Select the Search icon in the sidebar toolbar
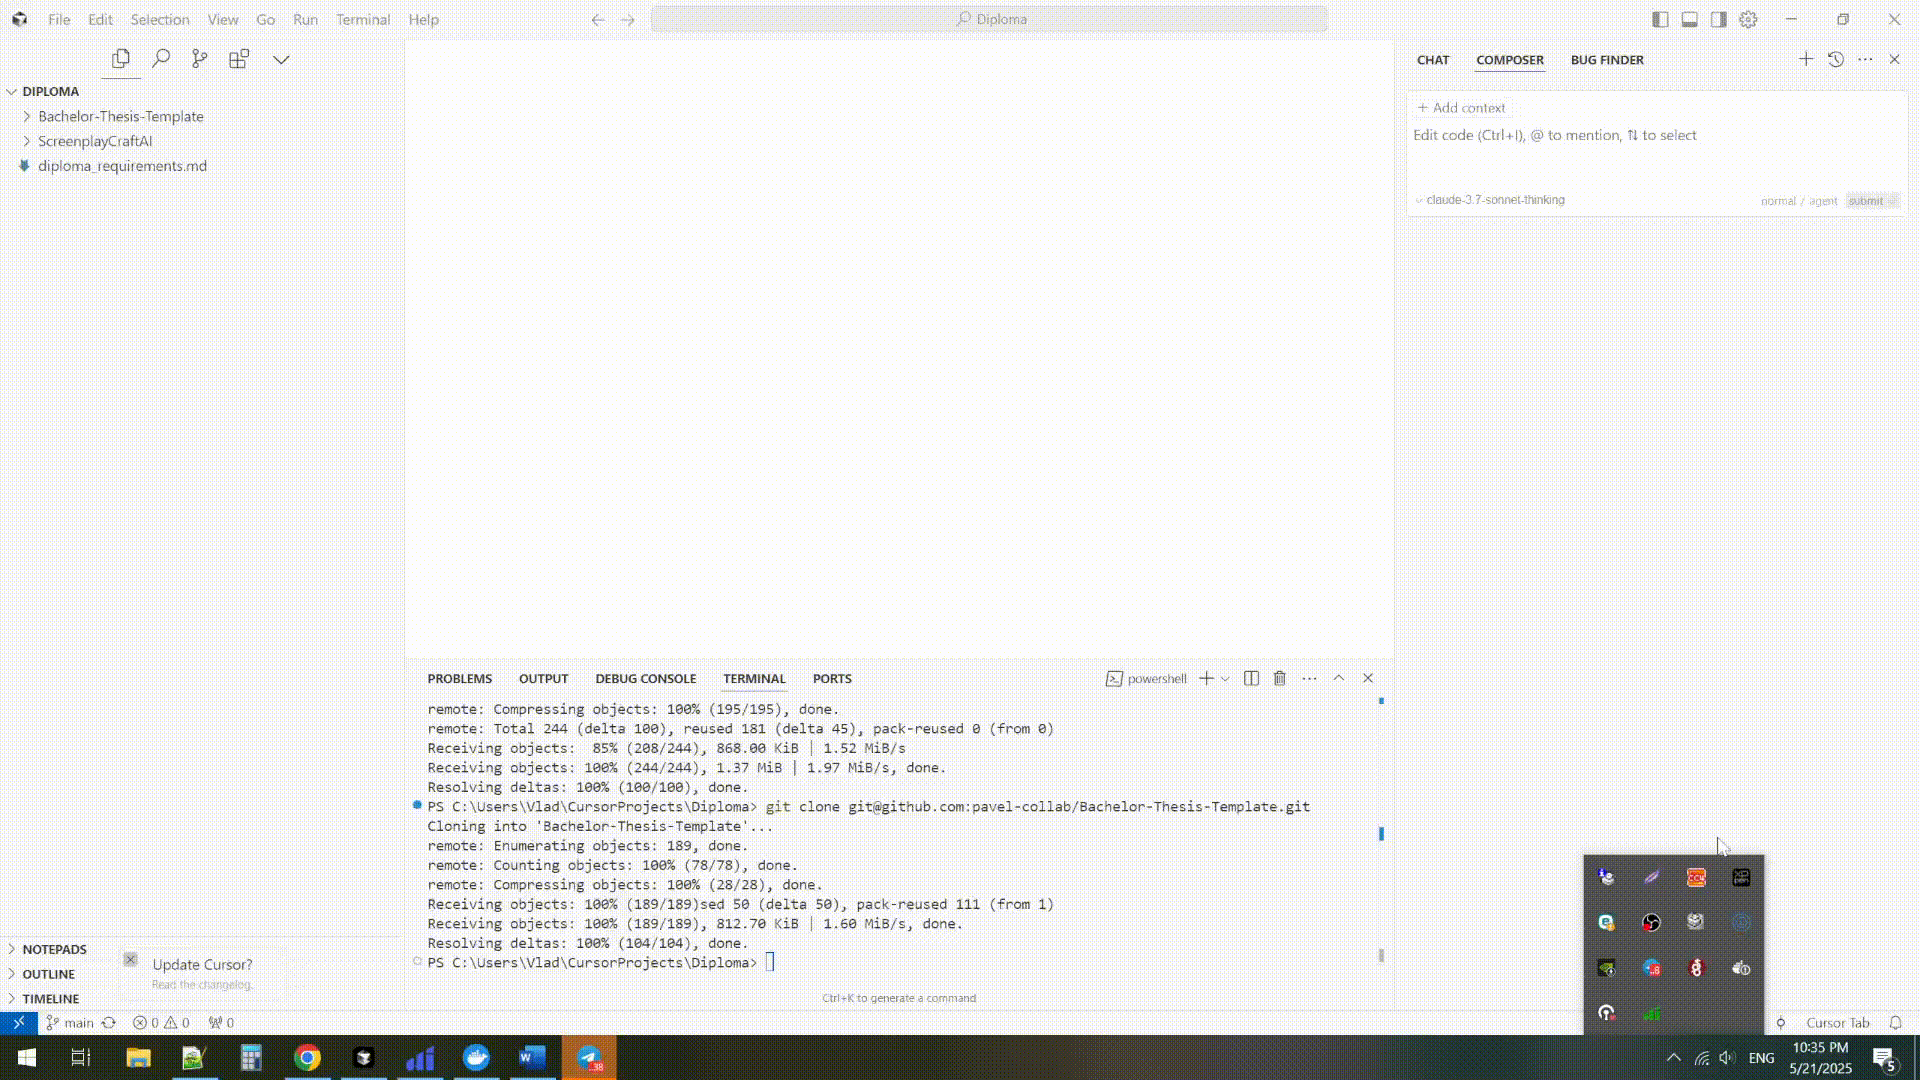The width and height of the screenshot is (1920, 1080). (x=161, y=58)
